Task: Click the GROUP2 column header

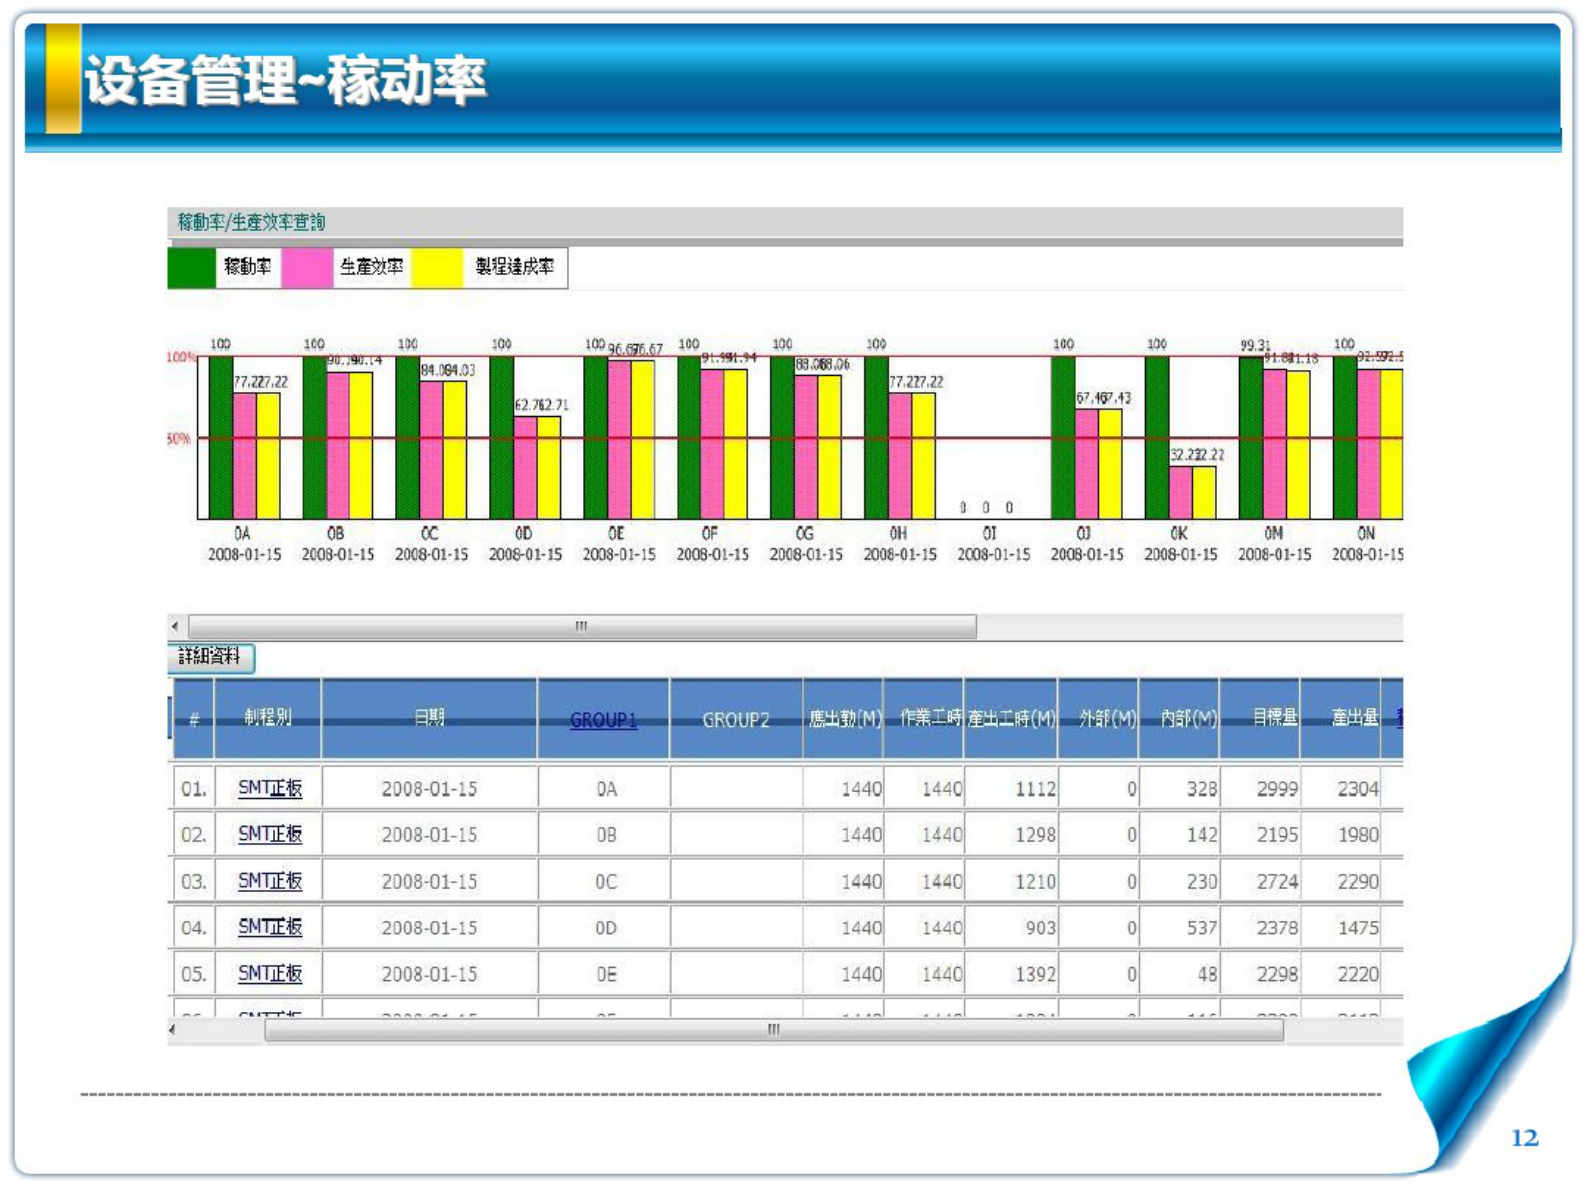Action: click(x=736, y=718)
